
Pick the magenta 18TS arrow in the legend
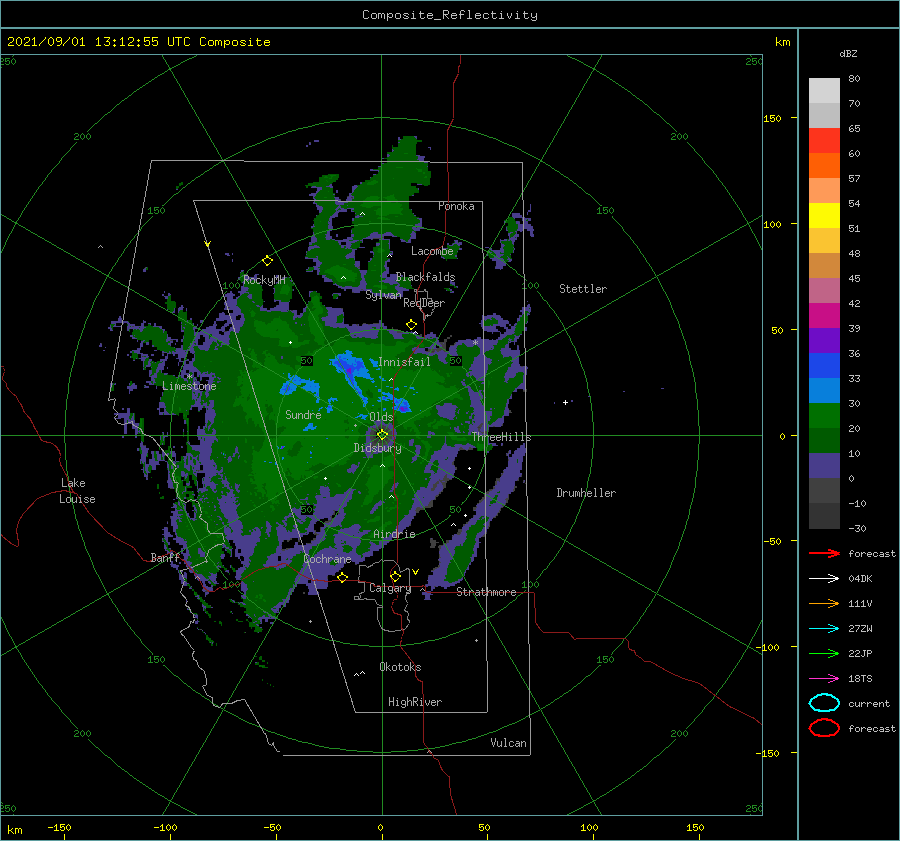pyautogui.click(x=824, y=679)
